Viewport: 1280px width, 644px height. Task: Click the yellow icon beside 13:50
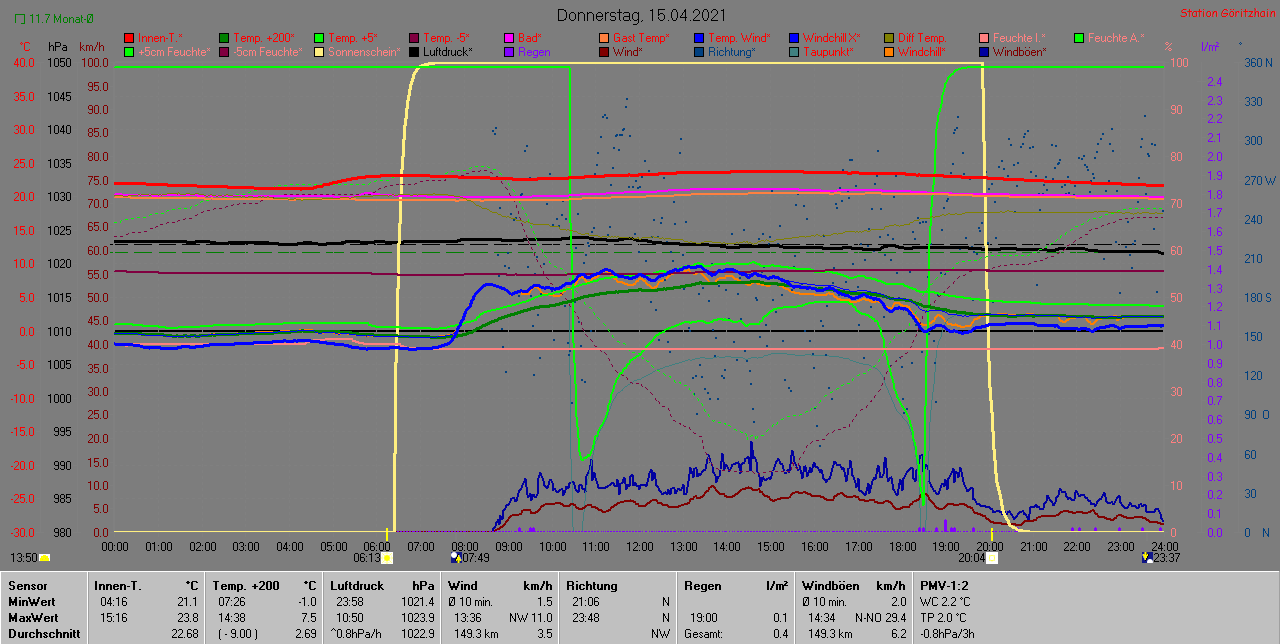tap(44, 558)
